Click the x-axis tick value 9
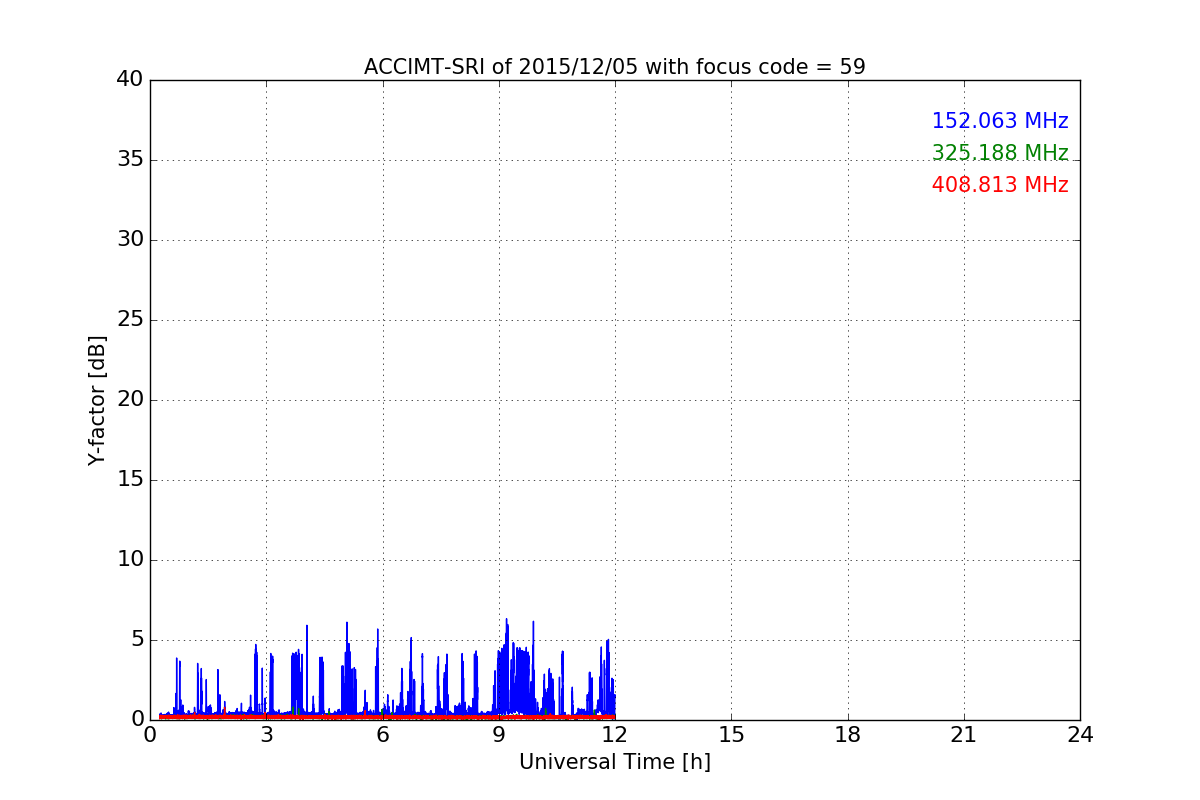1200x800 pixels. (x=499, y=735)
